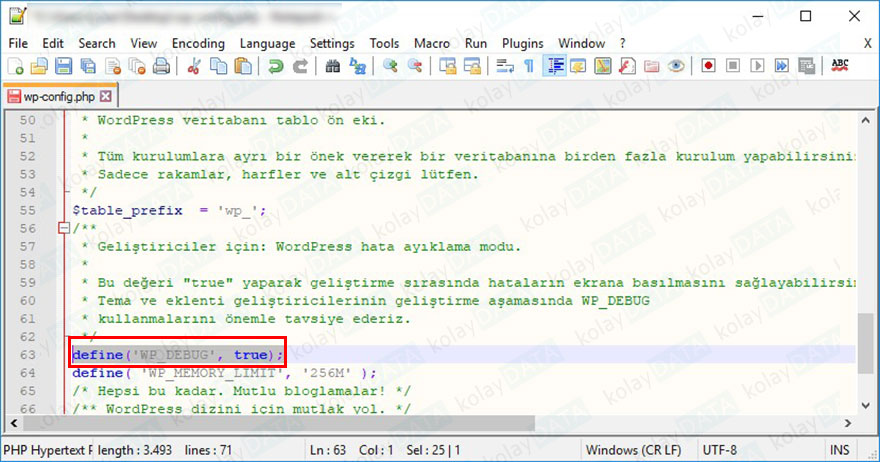Open the Plugins menu

pos(522,43)
